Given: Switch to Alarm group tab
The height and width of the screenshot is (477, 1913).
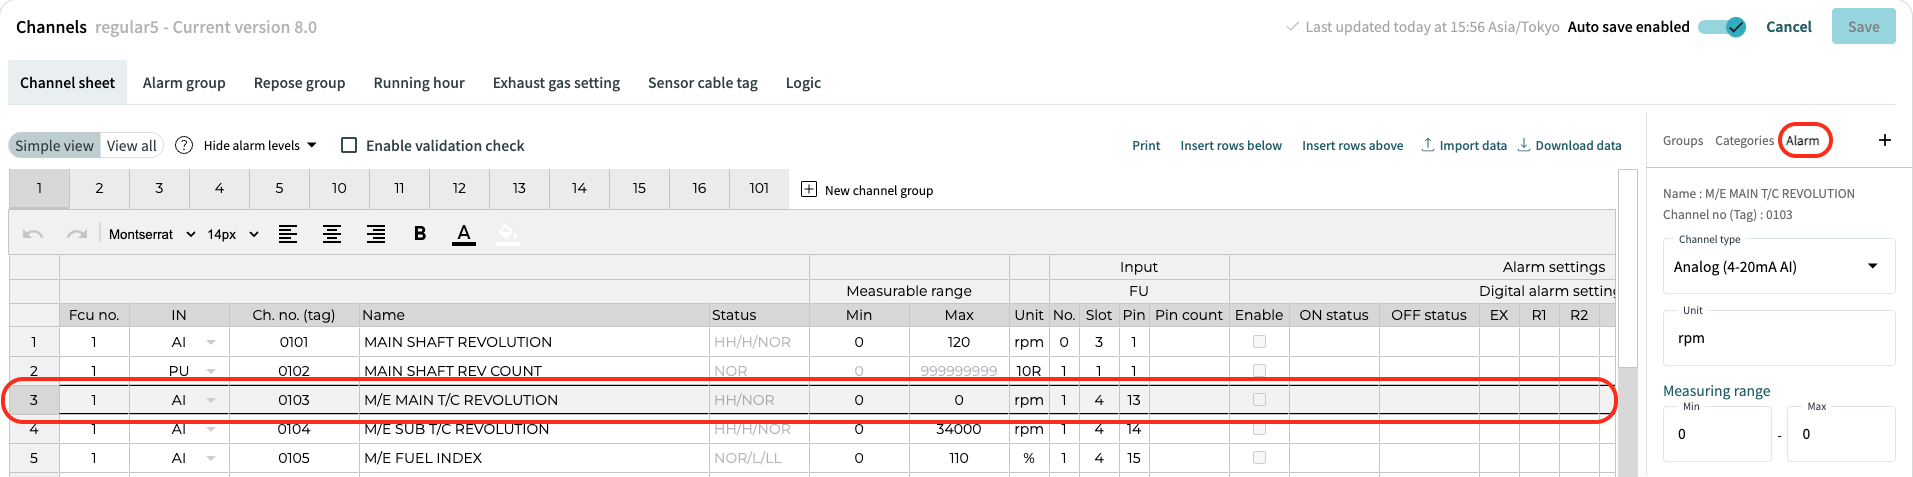Looking at the screenshot, I should [184, 82].
